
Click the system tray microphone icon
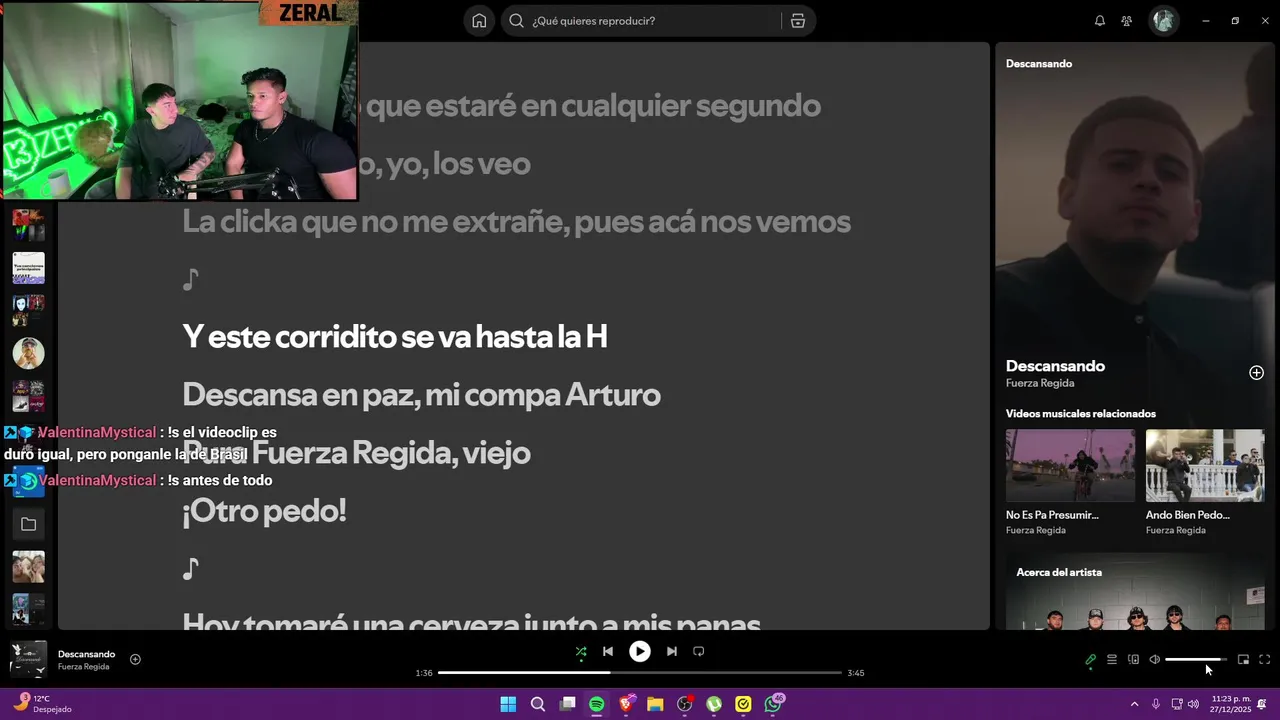(x=1156, y=704)
